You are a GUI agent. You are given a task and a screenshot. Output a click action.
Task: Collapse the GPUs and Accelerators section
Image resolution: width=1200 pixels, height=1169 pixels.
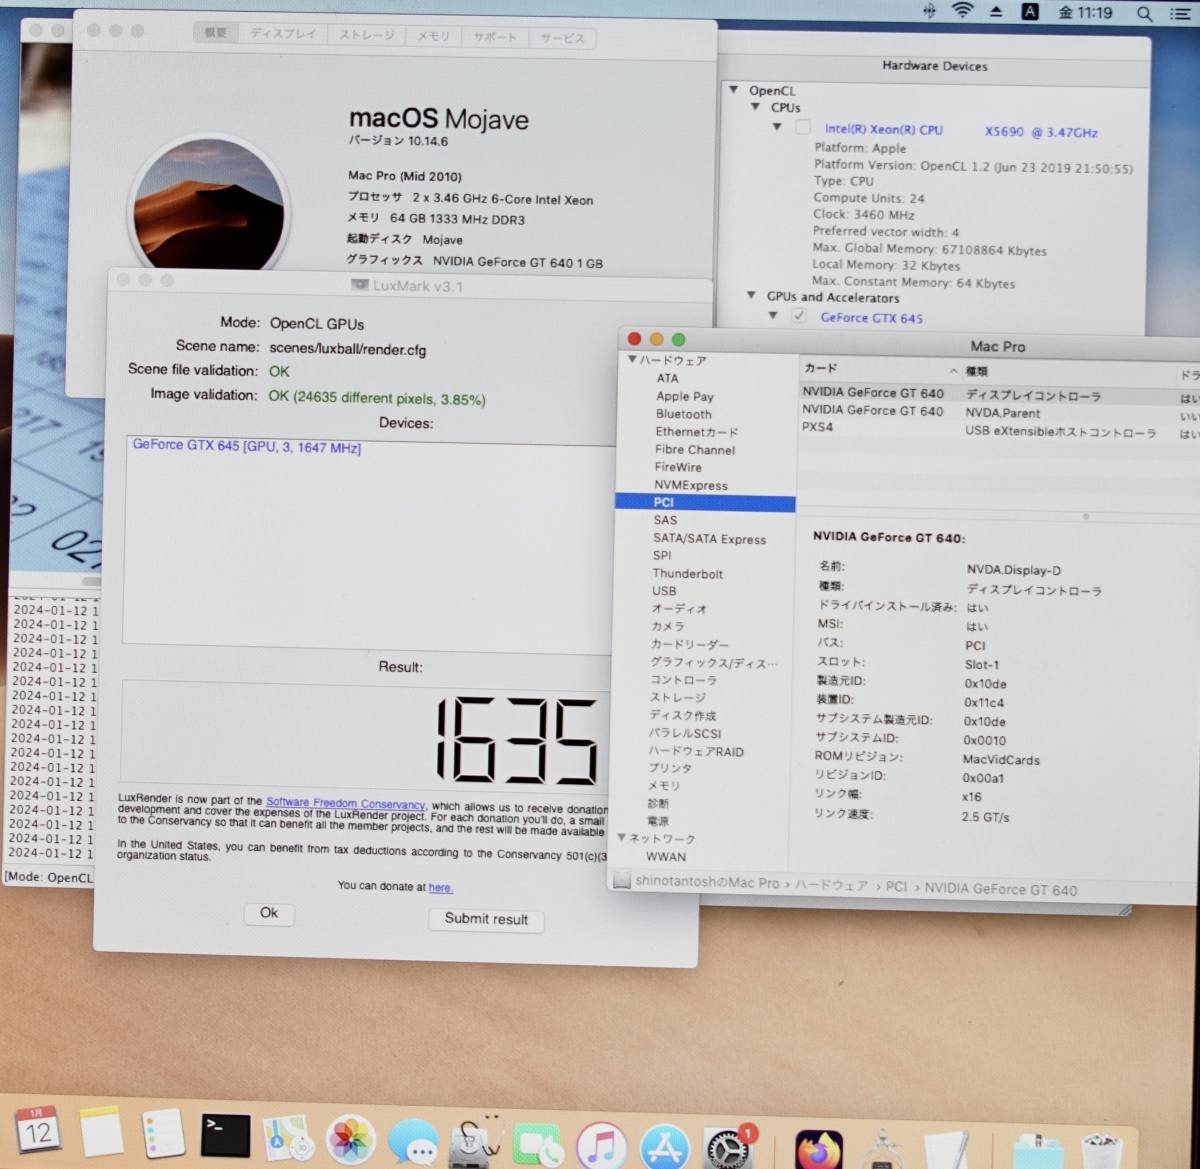(751, 296)
